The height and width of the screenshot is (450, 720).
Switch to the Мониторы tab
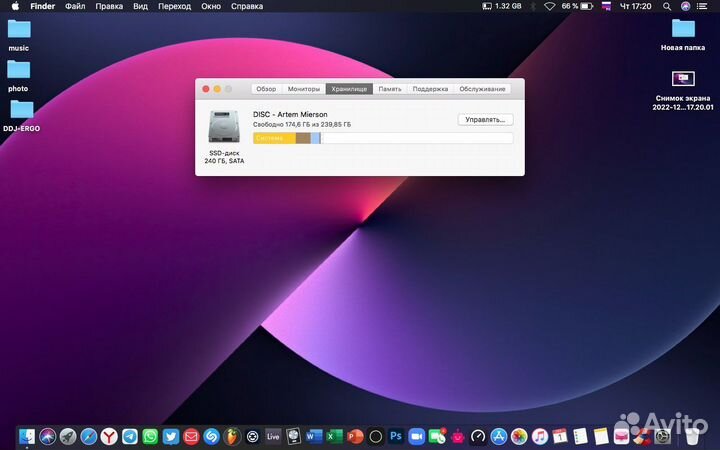tap(304, 89)
